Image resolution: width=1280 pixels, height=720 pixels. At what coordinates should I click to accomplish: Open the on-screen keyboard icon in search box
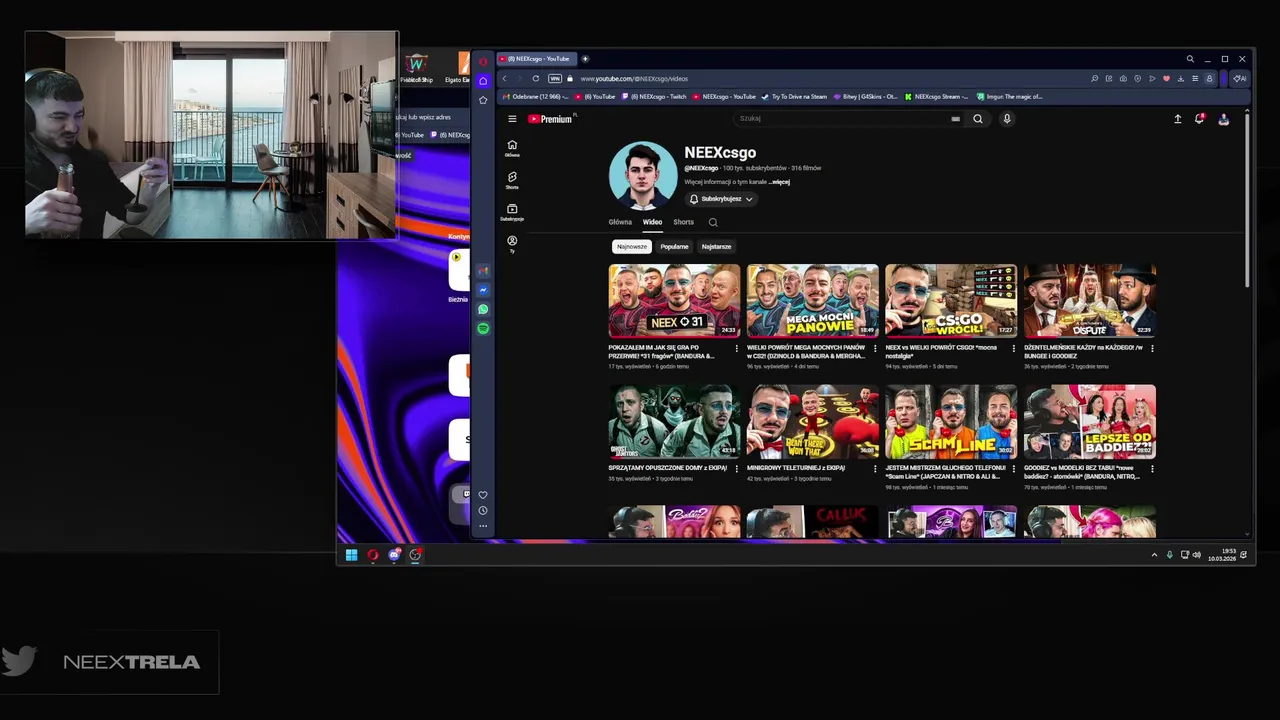tap(955, 119)
